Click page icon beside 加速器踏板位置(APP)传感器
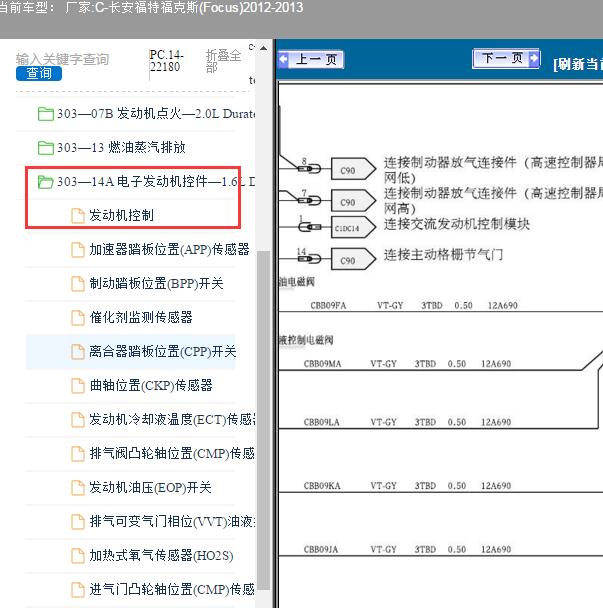 78,250
